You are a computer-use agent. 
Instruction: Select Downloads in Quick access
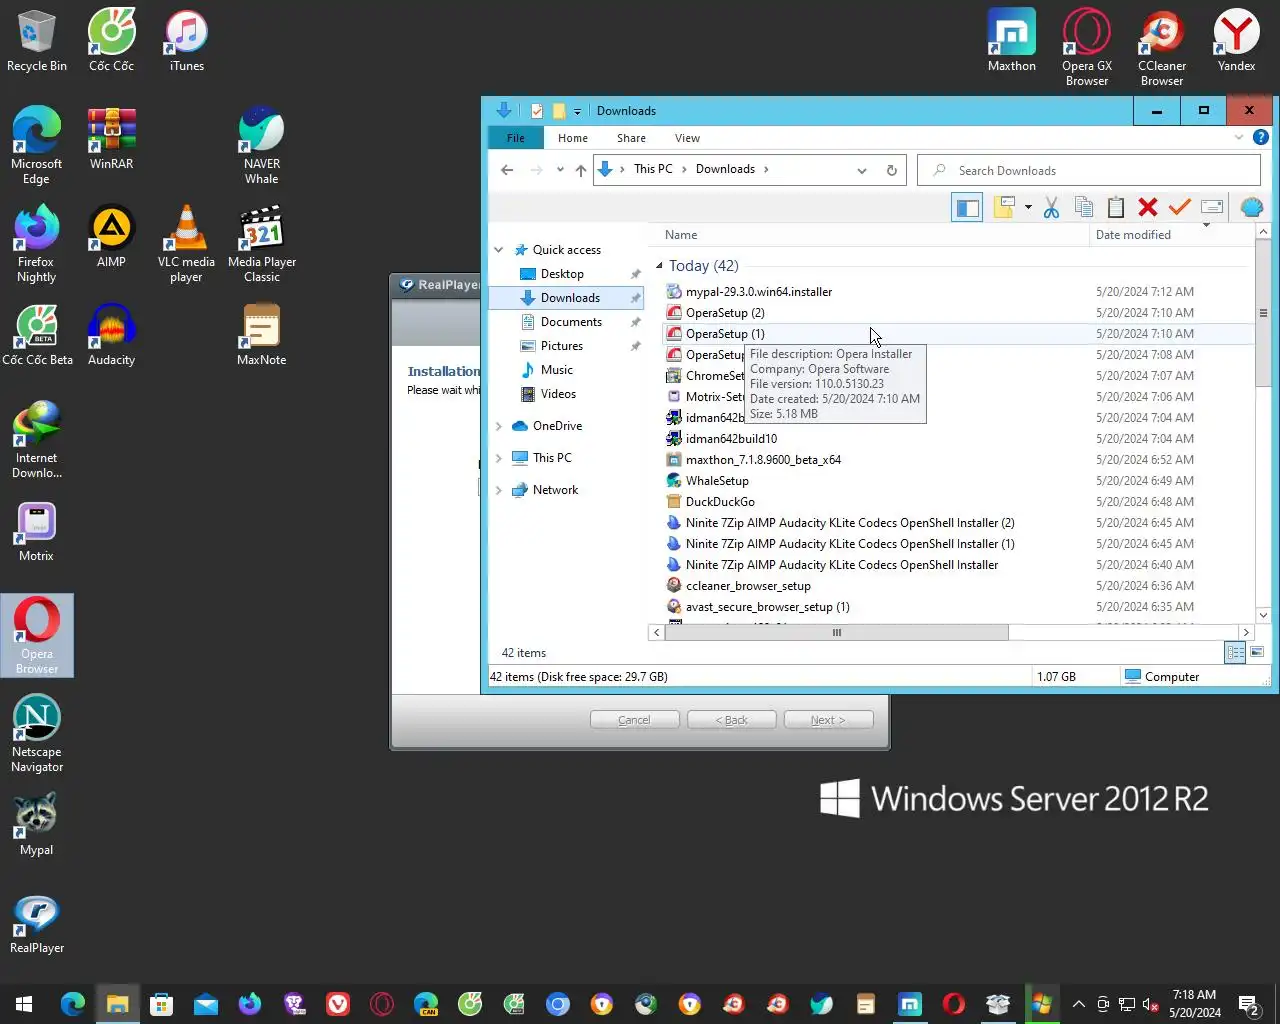coord(566,298)
